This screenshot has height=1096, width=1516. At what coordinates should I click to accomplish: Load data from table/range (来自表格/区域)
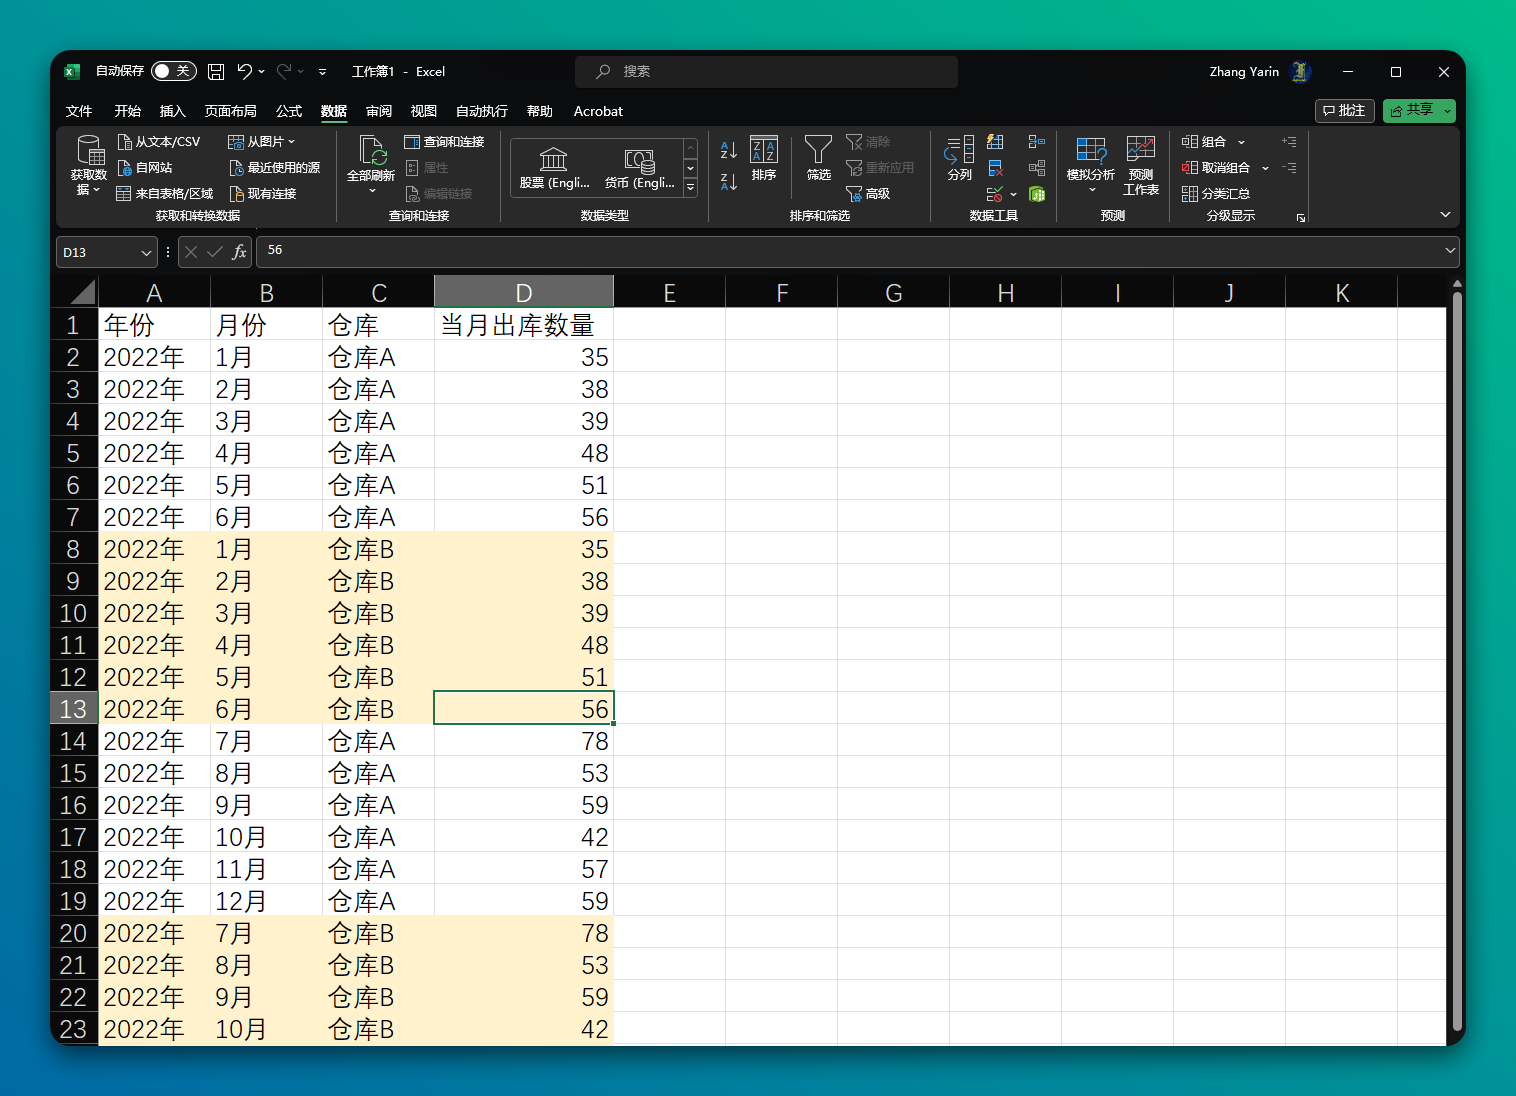[x=165, y=194]
